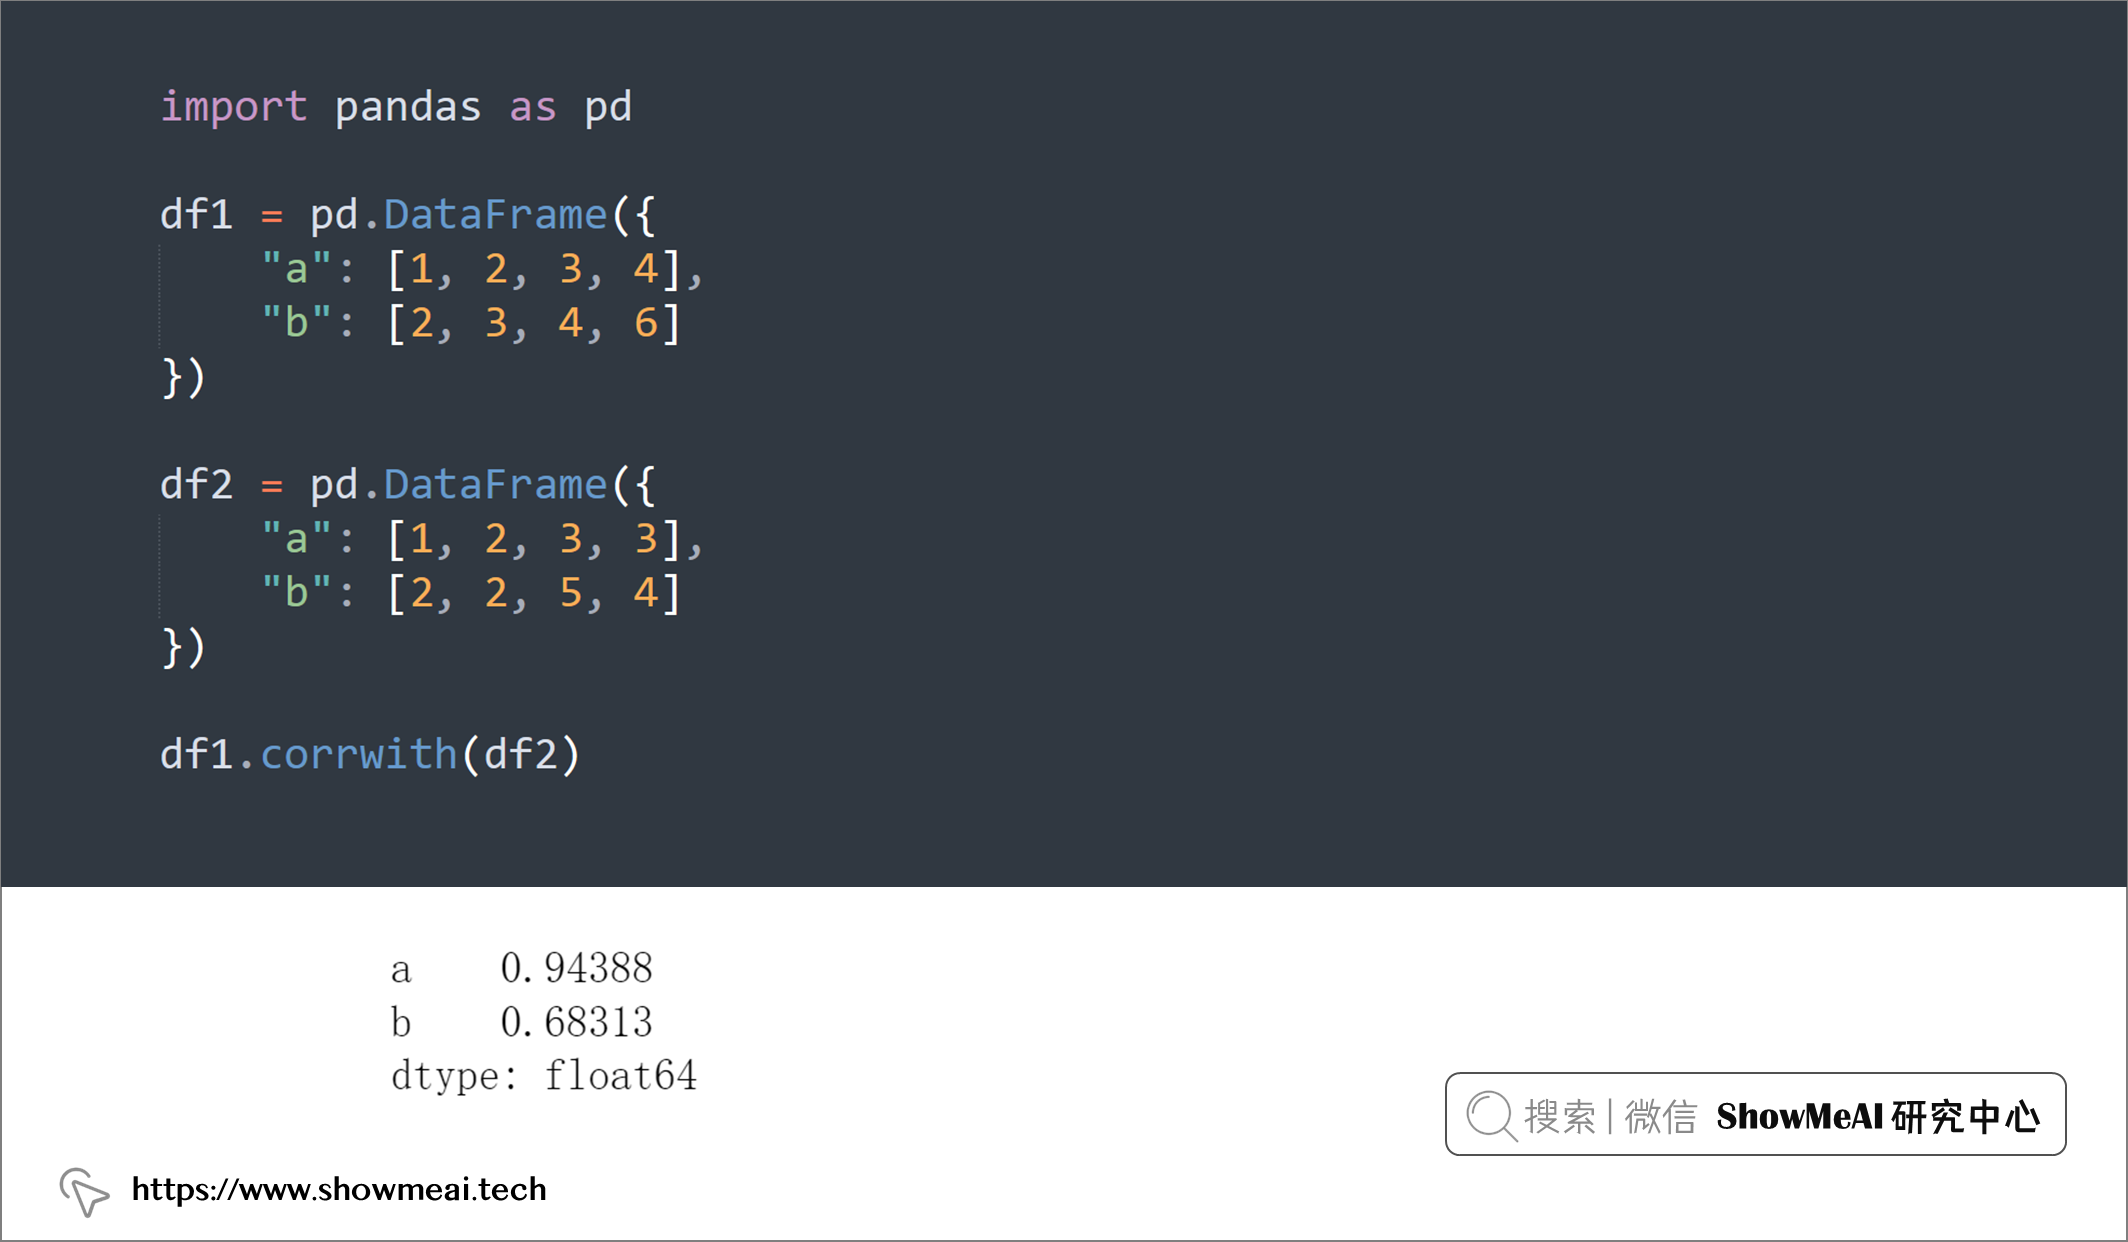
Task: Click the number 5 in df2 column b
Action: point(571,593)
